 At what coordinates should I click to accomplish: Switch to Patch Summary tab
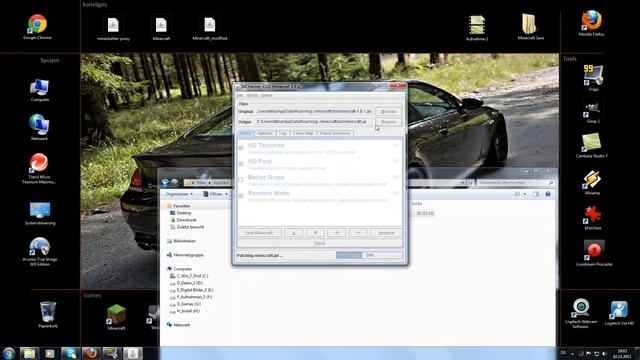335,133
